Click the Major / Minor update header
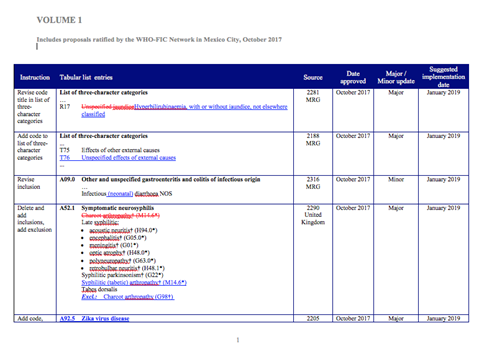The width and height of the screenshot is (479, 364). coord(396,77)
